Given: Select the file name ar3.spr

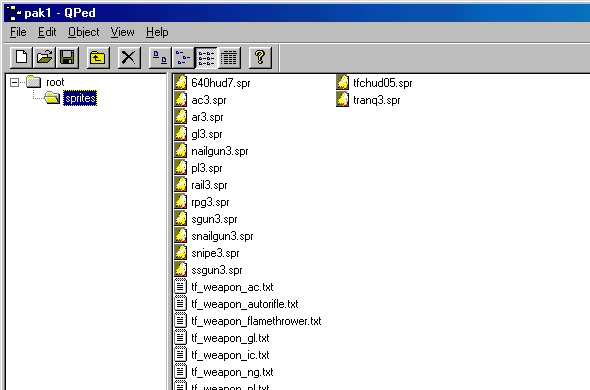Looking at the screenshot, I should pos(207,117).
